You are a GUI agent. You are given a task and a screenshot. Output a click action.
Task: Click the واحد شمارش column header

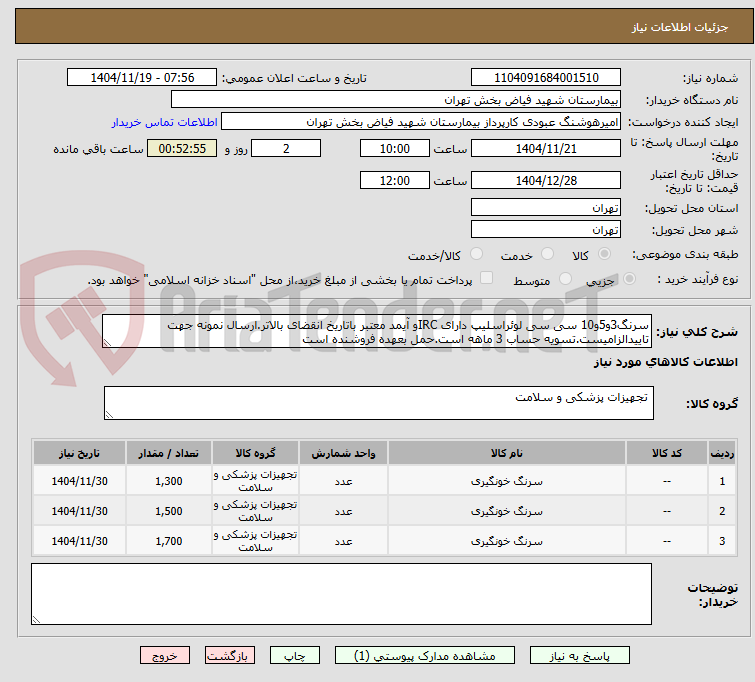tap(343, 453)
